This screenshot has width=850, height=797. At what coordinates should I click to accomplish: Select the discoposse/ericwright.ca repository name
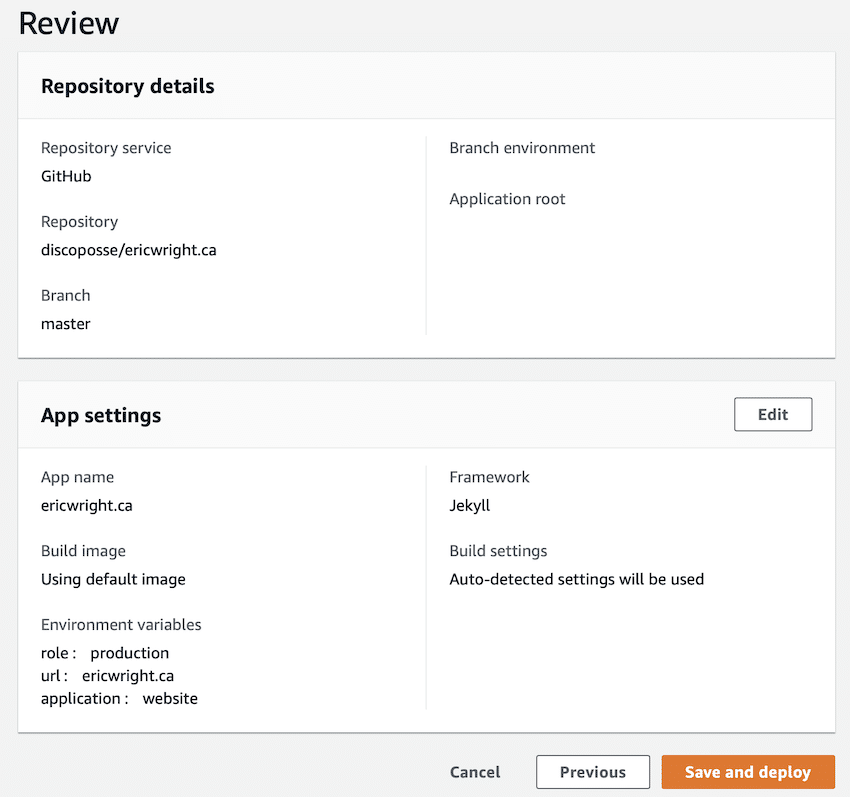(128, 250)
